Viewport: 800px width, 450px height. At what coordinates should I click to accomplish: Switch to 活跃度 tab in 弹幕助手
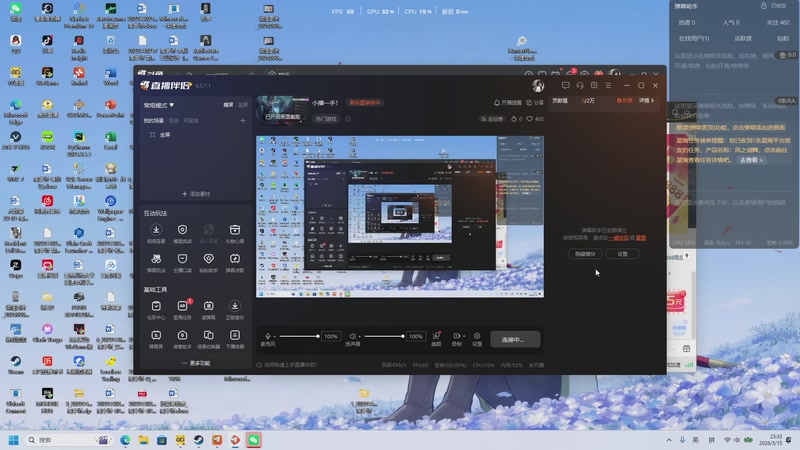[x=743, y=39]
